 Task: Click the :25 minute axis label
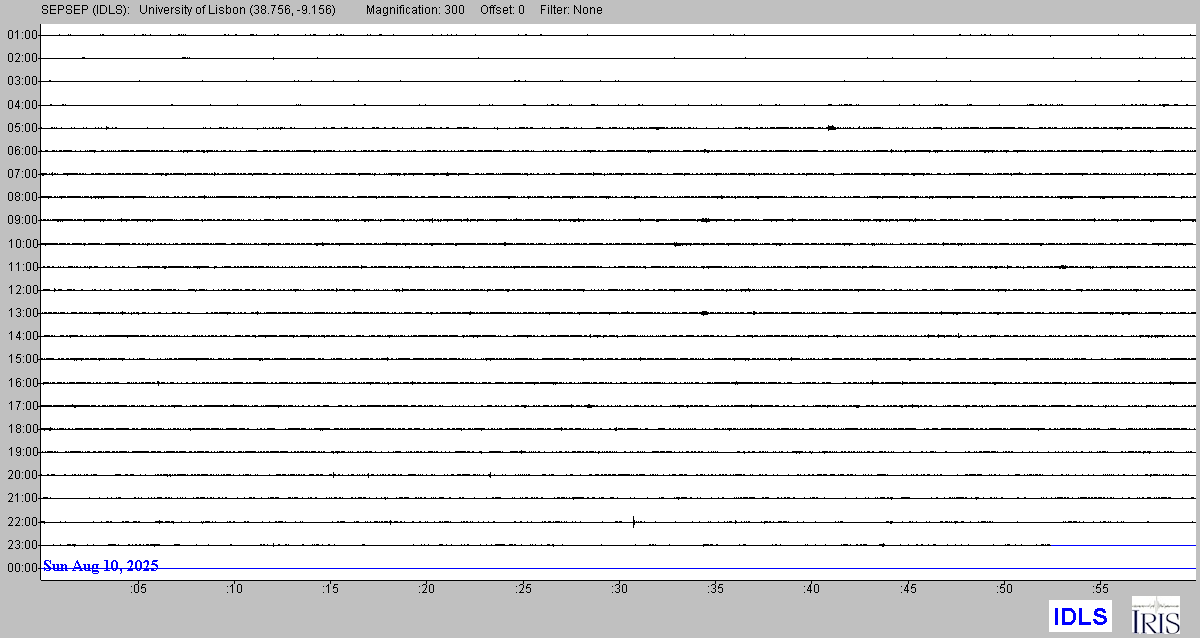point(523,589)
